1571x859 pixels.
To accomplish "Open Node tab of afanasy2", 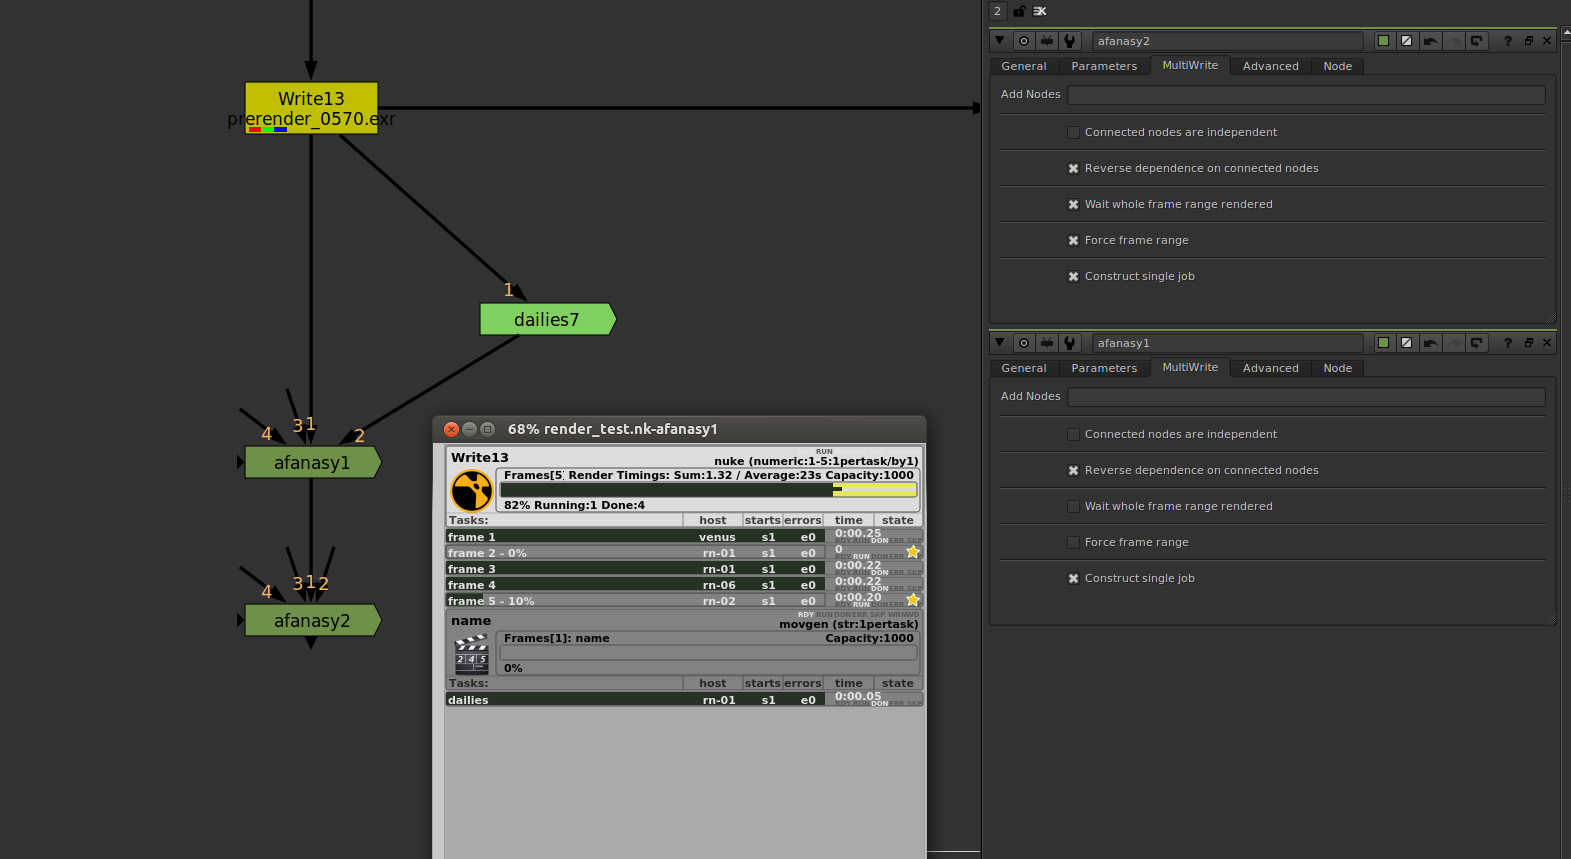I will (x=1337, y=66).
